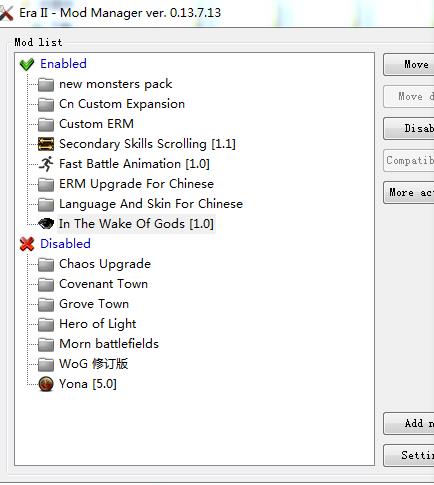Click the green checkmark Enabled icon
This screenshot has width=434, height=485.
27,64
